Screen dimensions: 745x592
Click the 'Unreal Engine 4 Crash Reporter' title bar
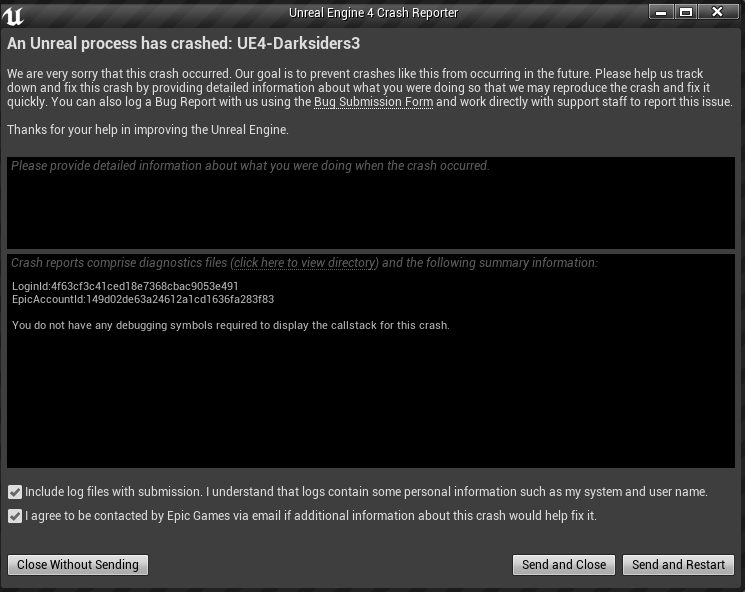(372, 12)
